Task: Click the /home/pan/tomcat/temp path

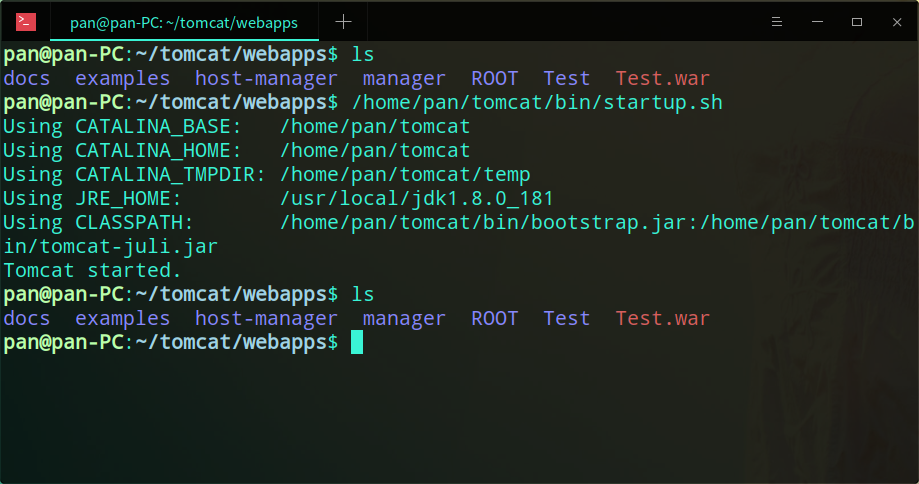Action: (405, 175)
